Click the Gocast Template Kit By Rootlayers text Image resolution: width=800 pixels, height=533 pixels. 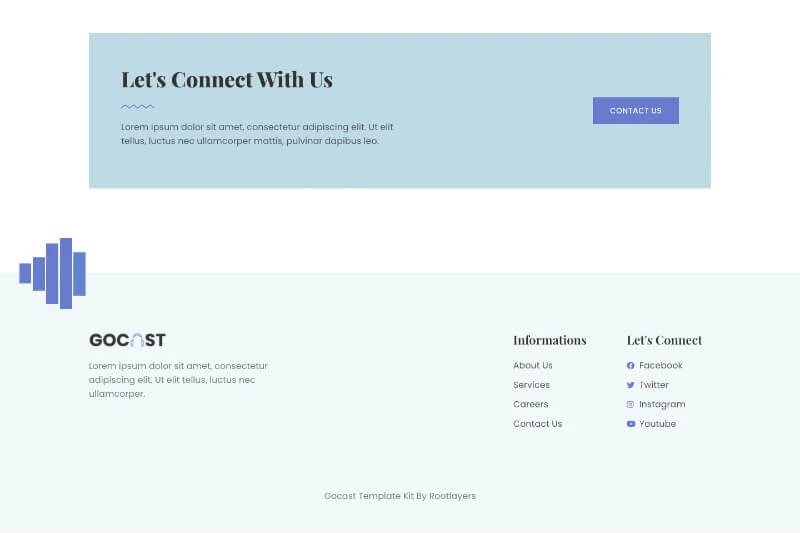pyautogui.click(x=400, y=496)
